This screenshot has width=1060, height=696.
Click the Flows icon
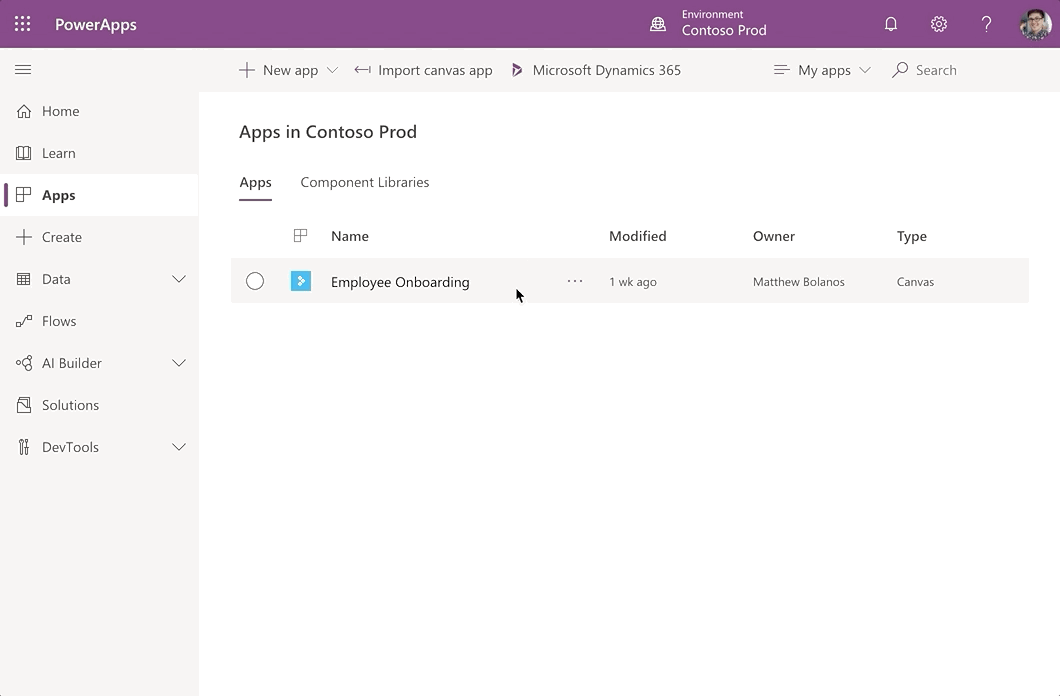24,321
